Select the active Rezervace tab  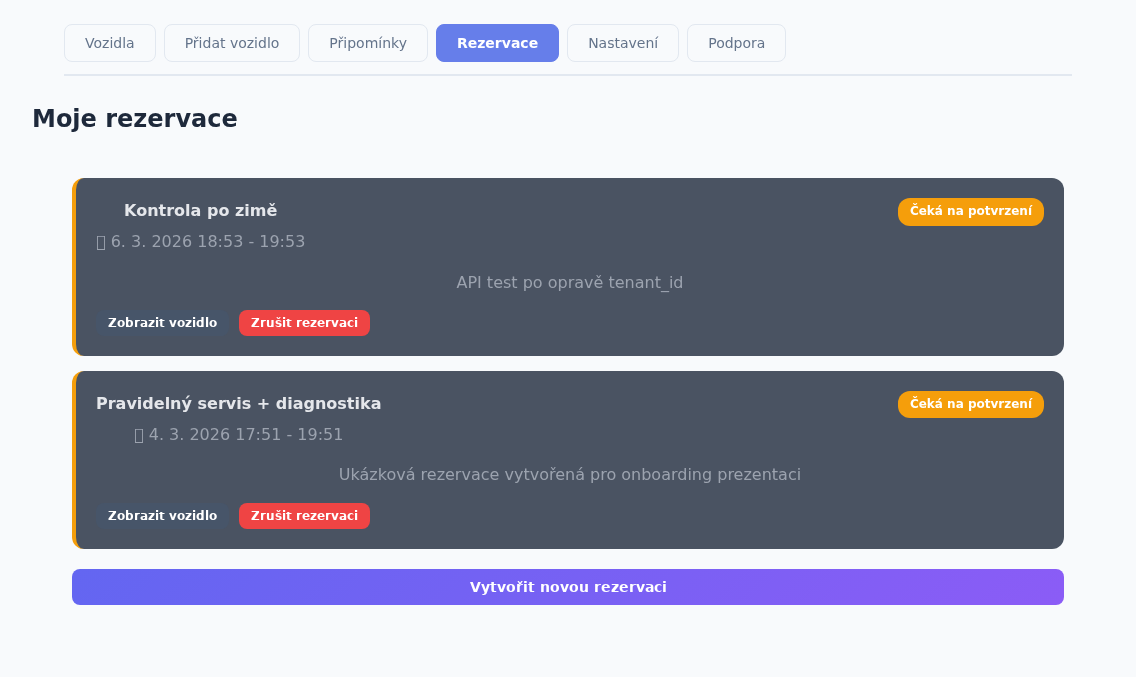coord(497,43)
